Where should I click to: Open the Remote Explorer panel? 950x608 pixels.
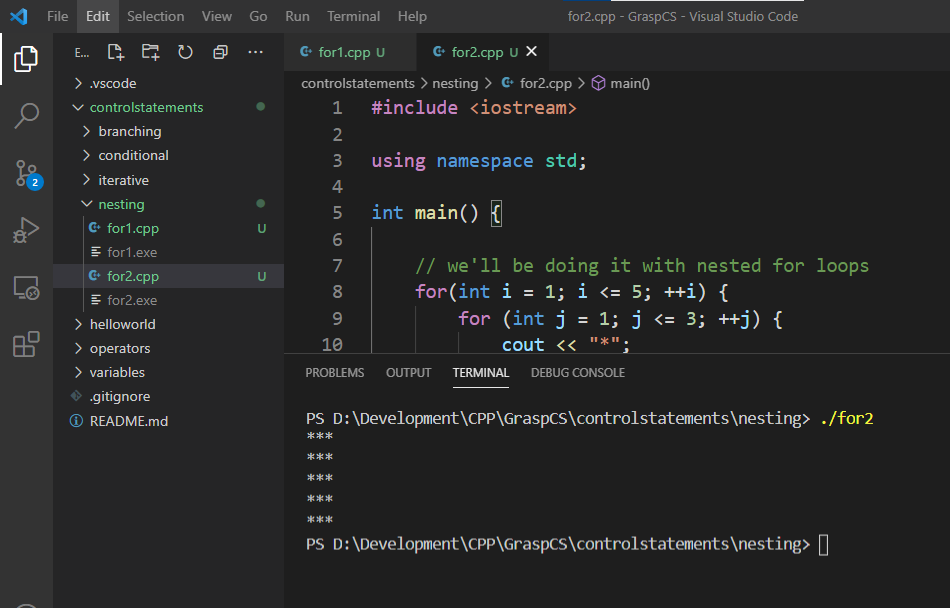(25, 285)
